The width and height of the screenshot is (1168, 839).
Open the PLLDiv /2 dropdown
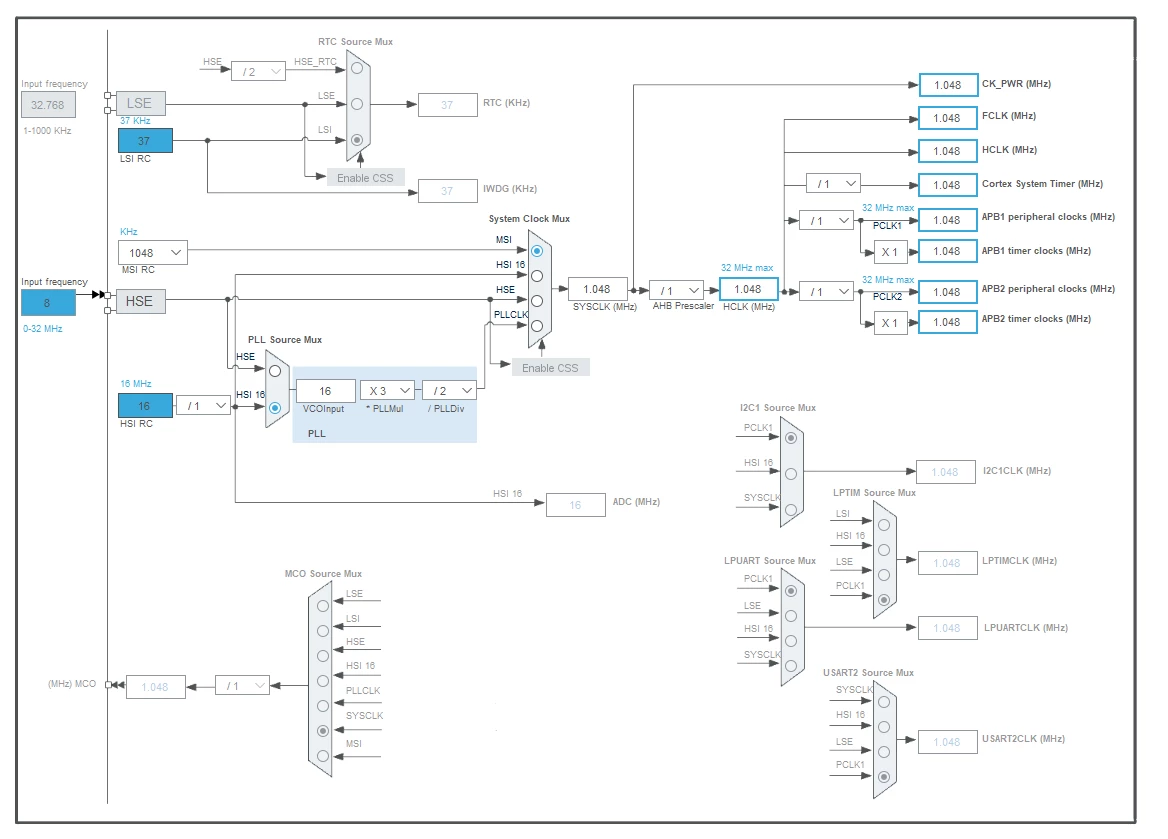coord(449,390)
